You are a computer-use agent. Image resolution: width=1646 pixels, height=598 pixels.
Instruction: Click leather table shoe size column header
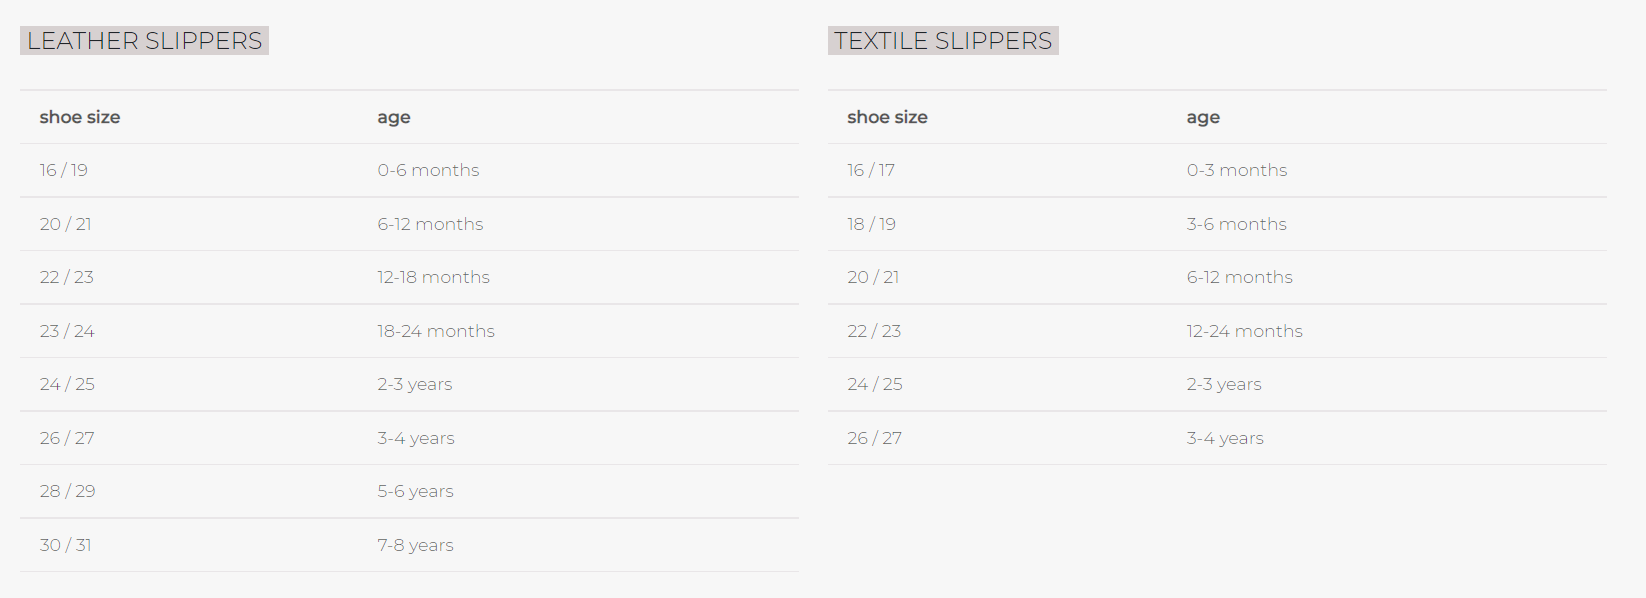click(x=80, y=117)
